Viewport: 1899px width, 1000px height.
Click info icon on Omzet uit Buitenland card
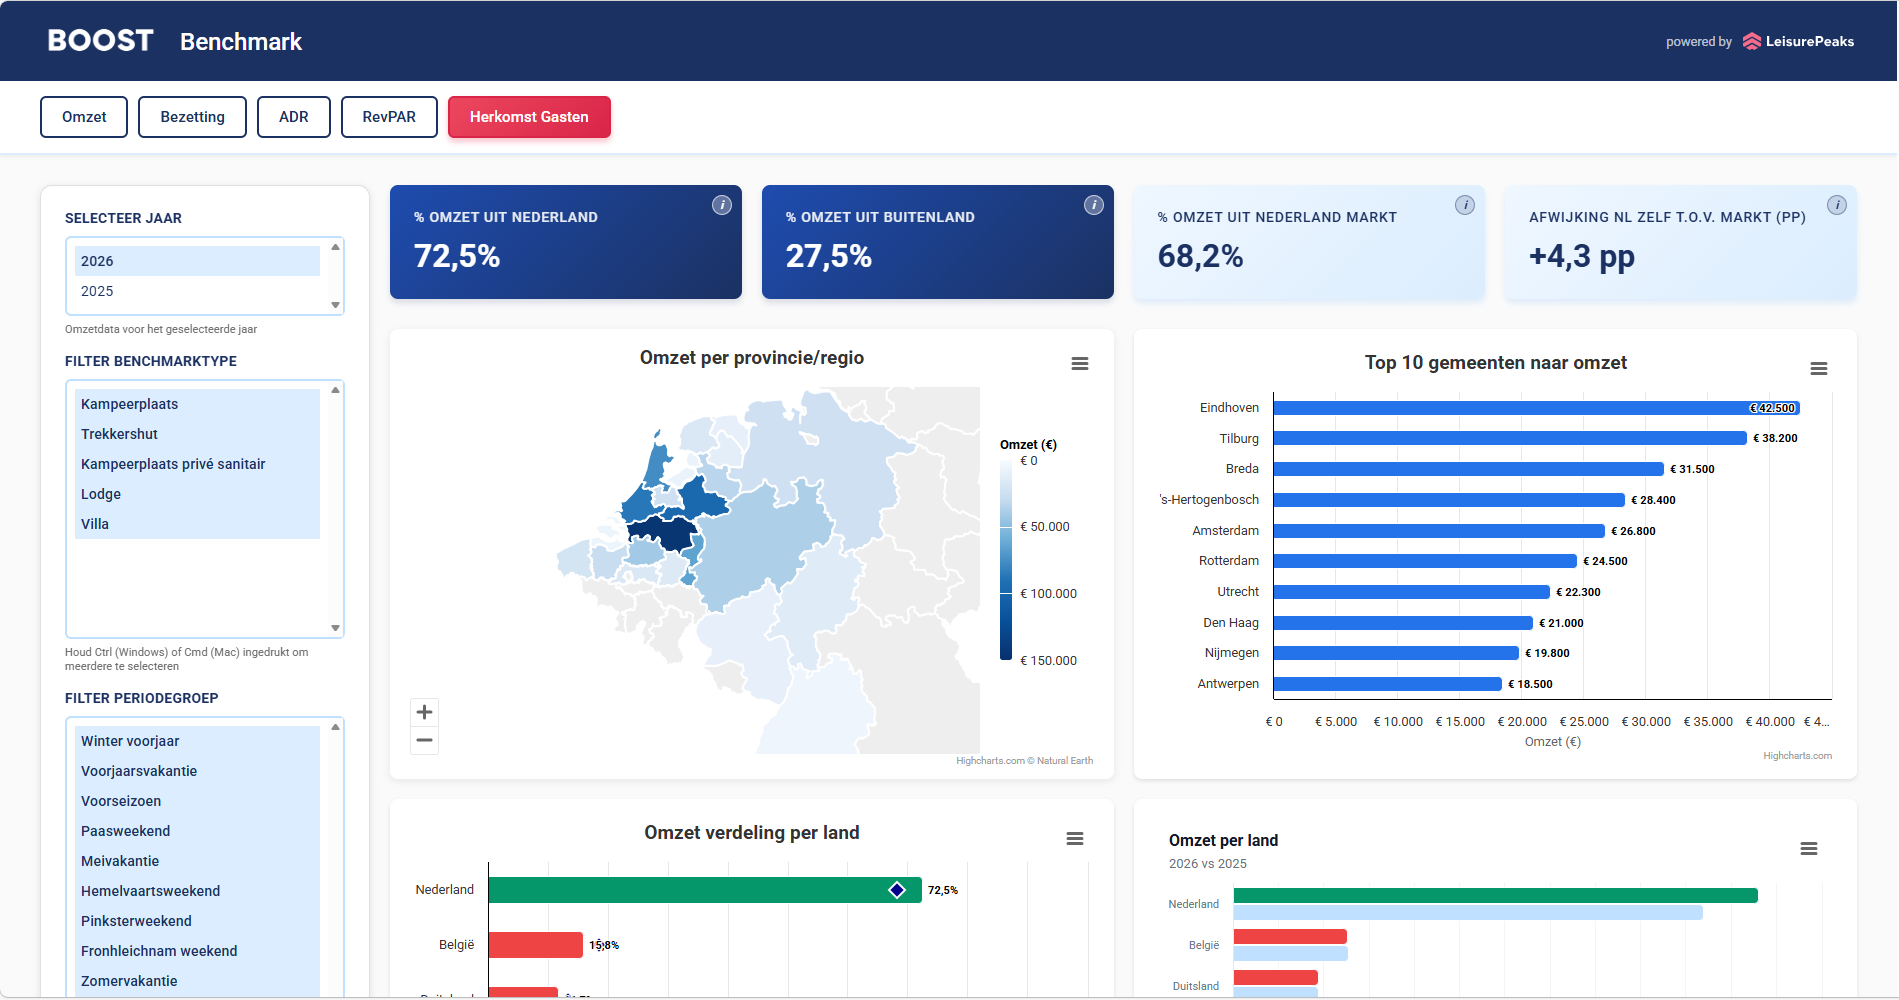coord(1093,205)
